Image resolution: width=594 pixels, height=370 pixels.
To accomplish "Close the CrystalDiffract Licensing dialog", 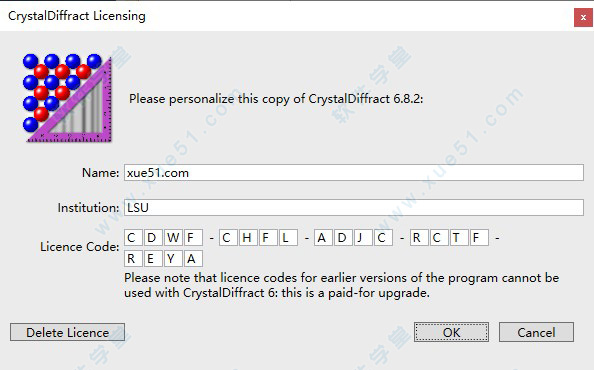I will 583,17.
